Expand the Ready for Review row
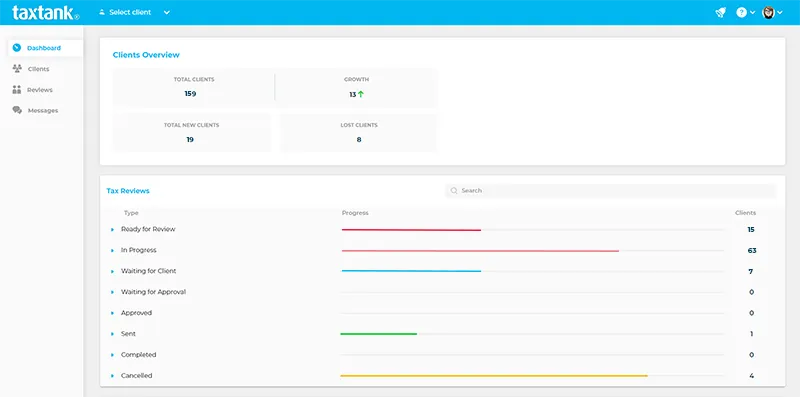Image resolution: width=800 pixels, height=397 pixels. 112,230
